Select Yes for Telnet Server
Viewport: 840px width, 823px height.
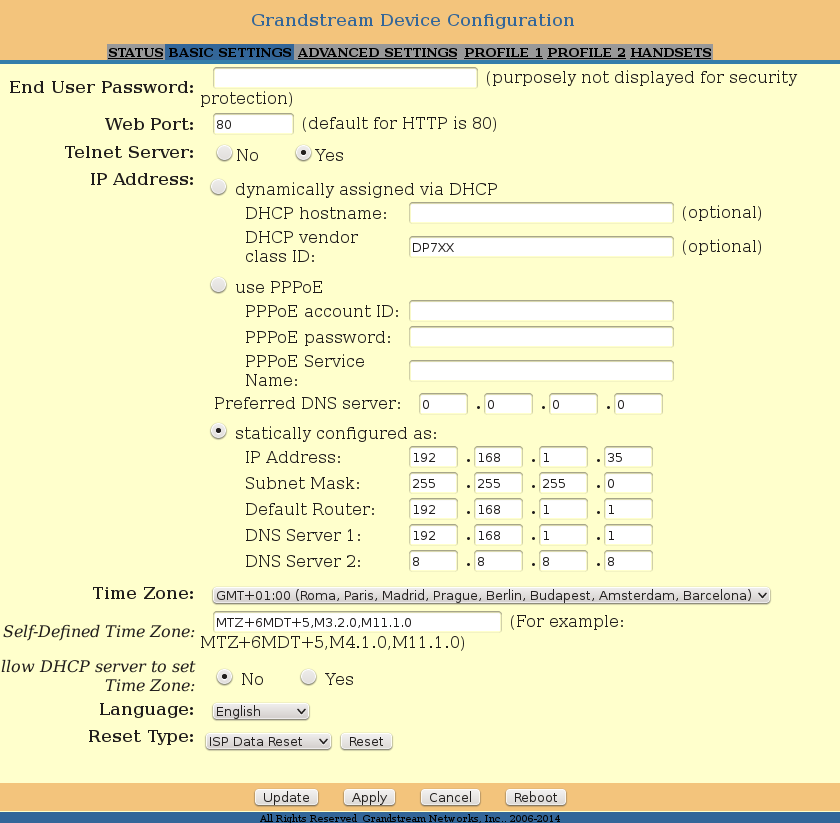pos(303,154)
